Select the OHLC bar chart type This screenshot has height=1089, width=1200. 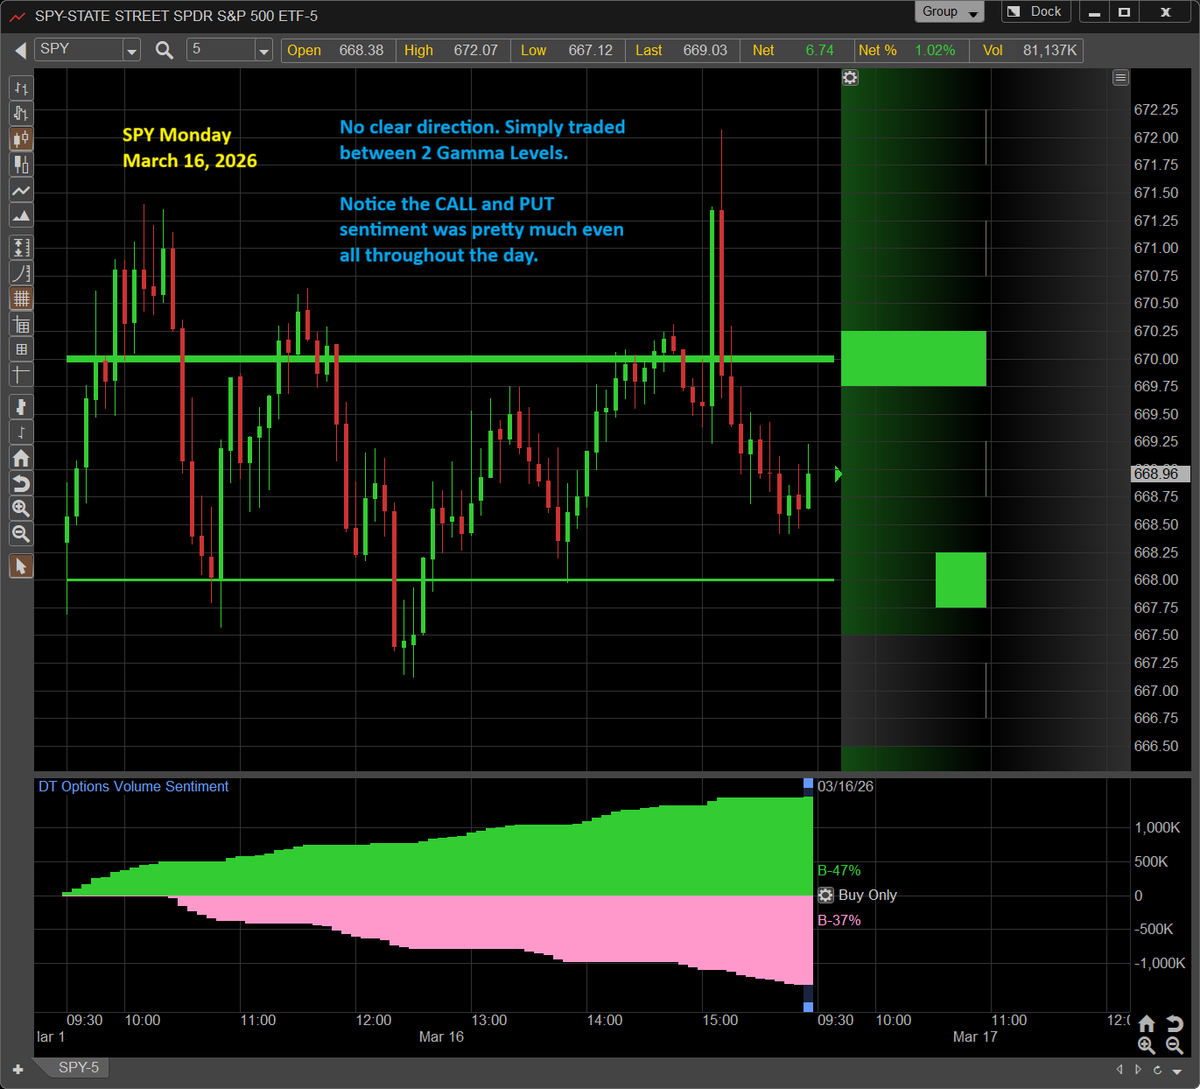20,88
